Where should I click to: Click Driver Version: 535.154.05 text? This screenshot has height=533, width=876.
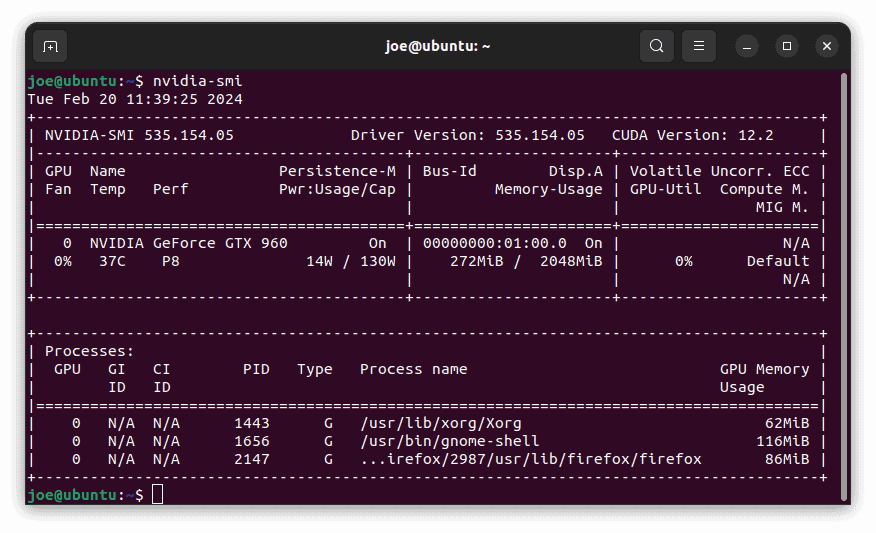pos(468,135)
